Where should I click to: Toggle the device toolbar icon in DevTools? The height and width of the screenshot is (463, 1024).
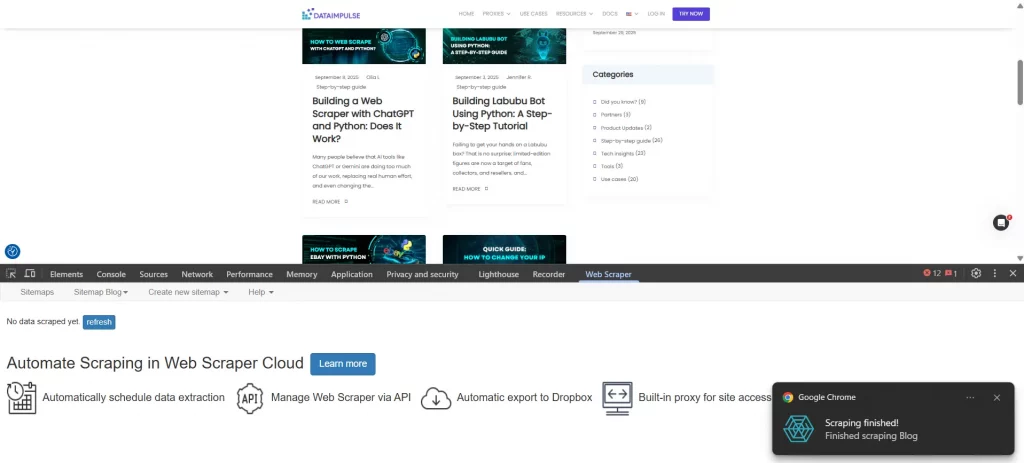coord(30,274)
